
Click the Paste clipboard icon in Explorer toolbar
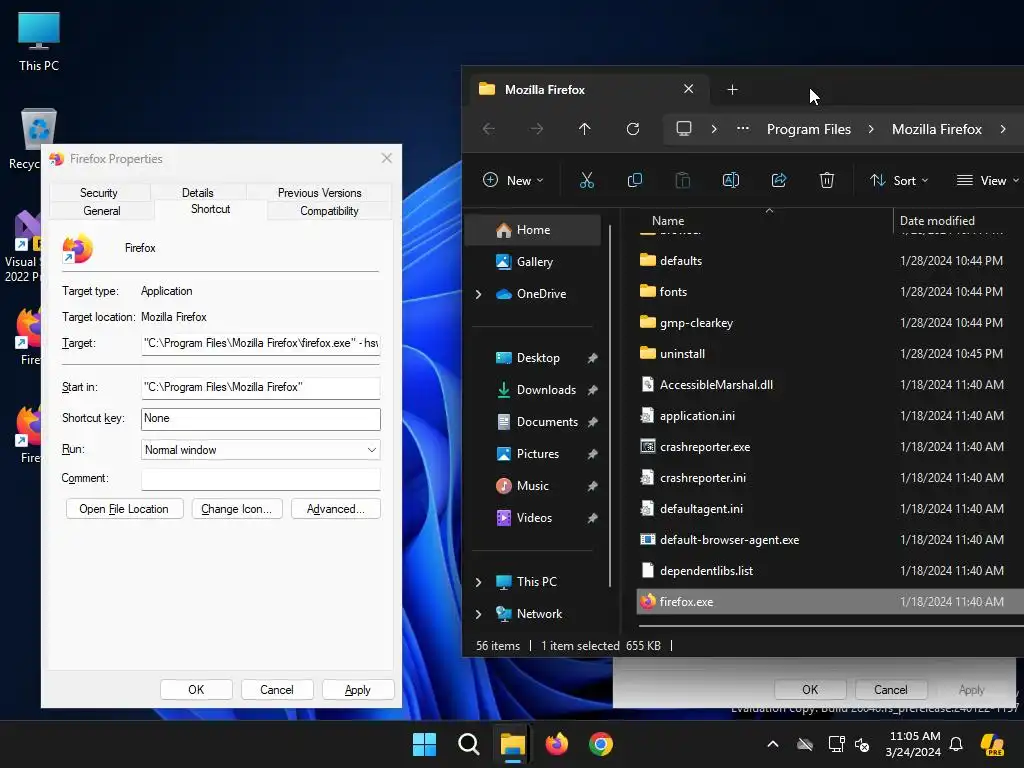[682, 180]
